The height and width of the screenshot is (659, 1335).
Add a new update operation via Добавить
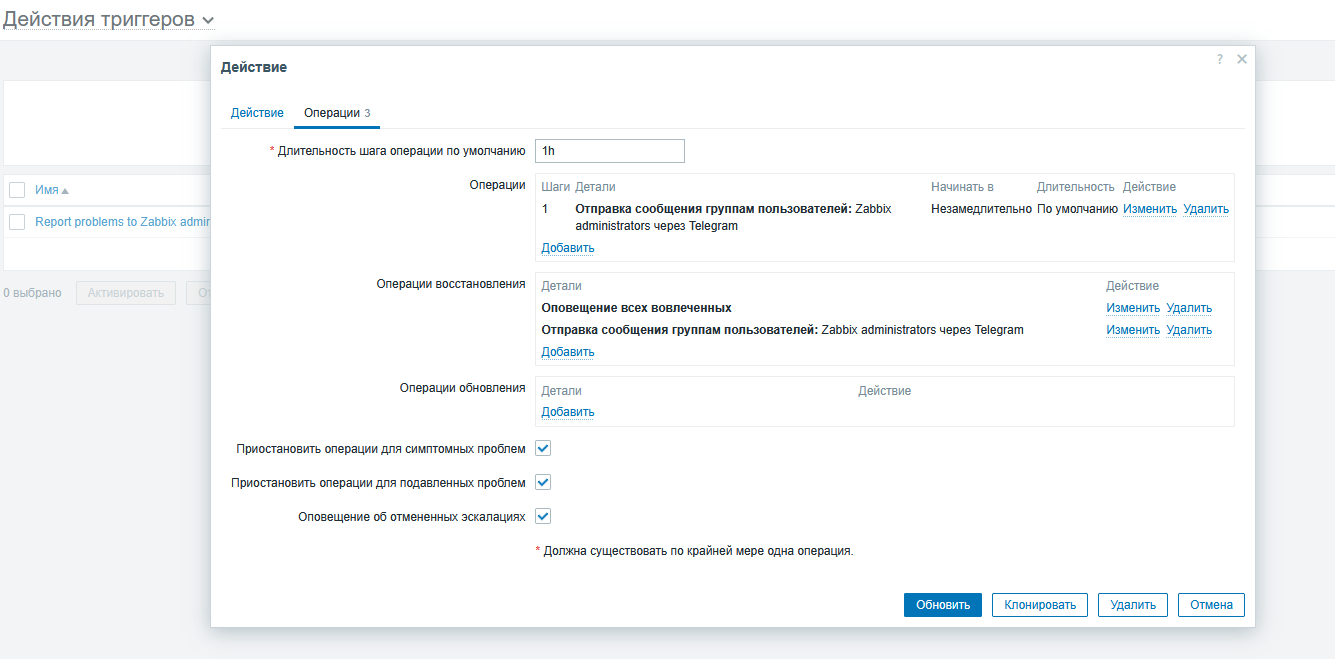(x=567, y=412)
